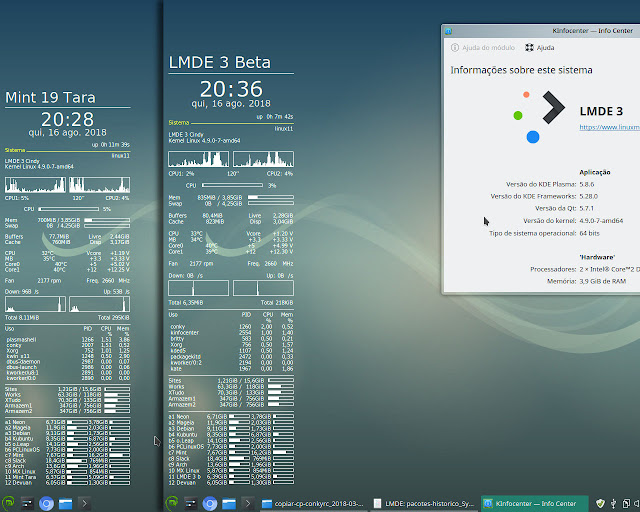This screenshot has width=640, height=512.
Task: Click the '11 Mint Tara' partition row
Action: (68, 477)
